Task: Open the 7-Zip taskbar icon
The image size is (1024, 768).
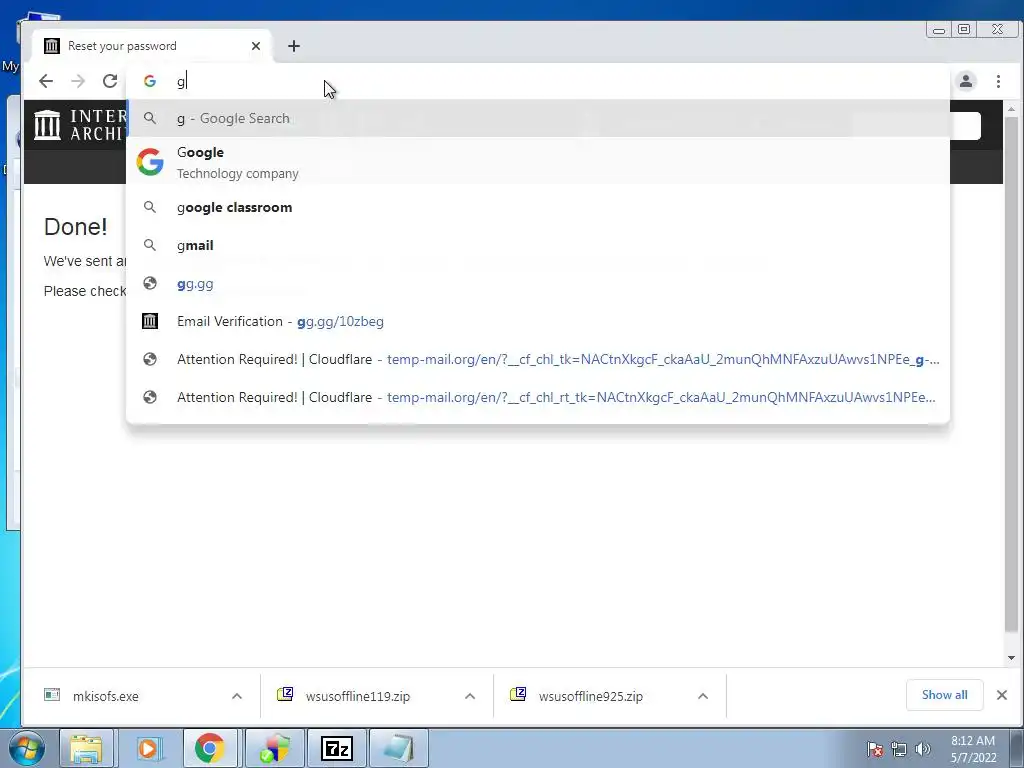Action: [337, 748]
